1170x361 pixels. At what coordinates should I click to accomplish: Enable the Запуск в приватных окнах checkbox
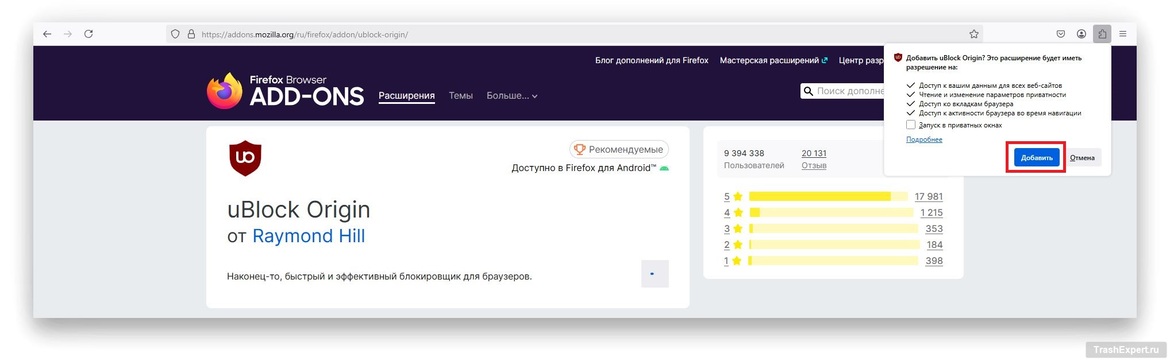(910, 125)
